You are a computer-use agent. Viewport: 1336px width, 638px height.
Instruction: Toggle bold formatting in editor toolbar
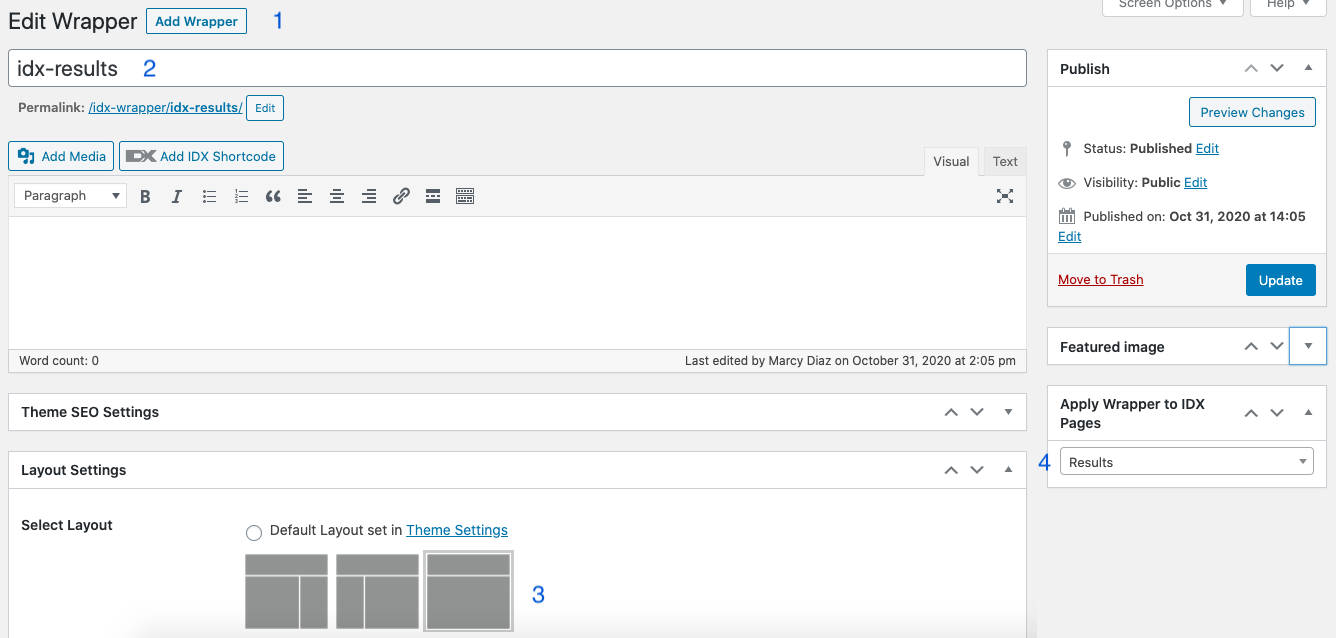pyautogui.click(x=145, y=196)
